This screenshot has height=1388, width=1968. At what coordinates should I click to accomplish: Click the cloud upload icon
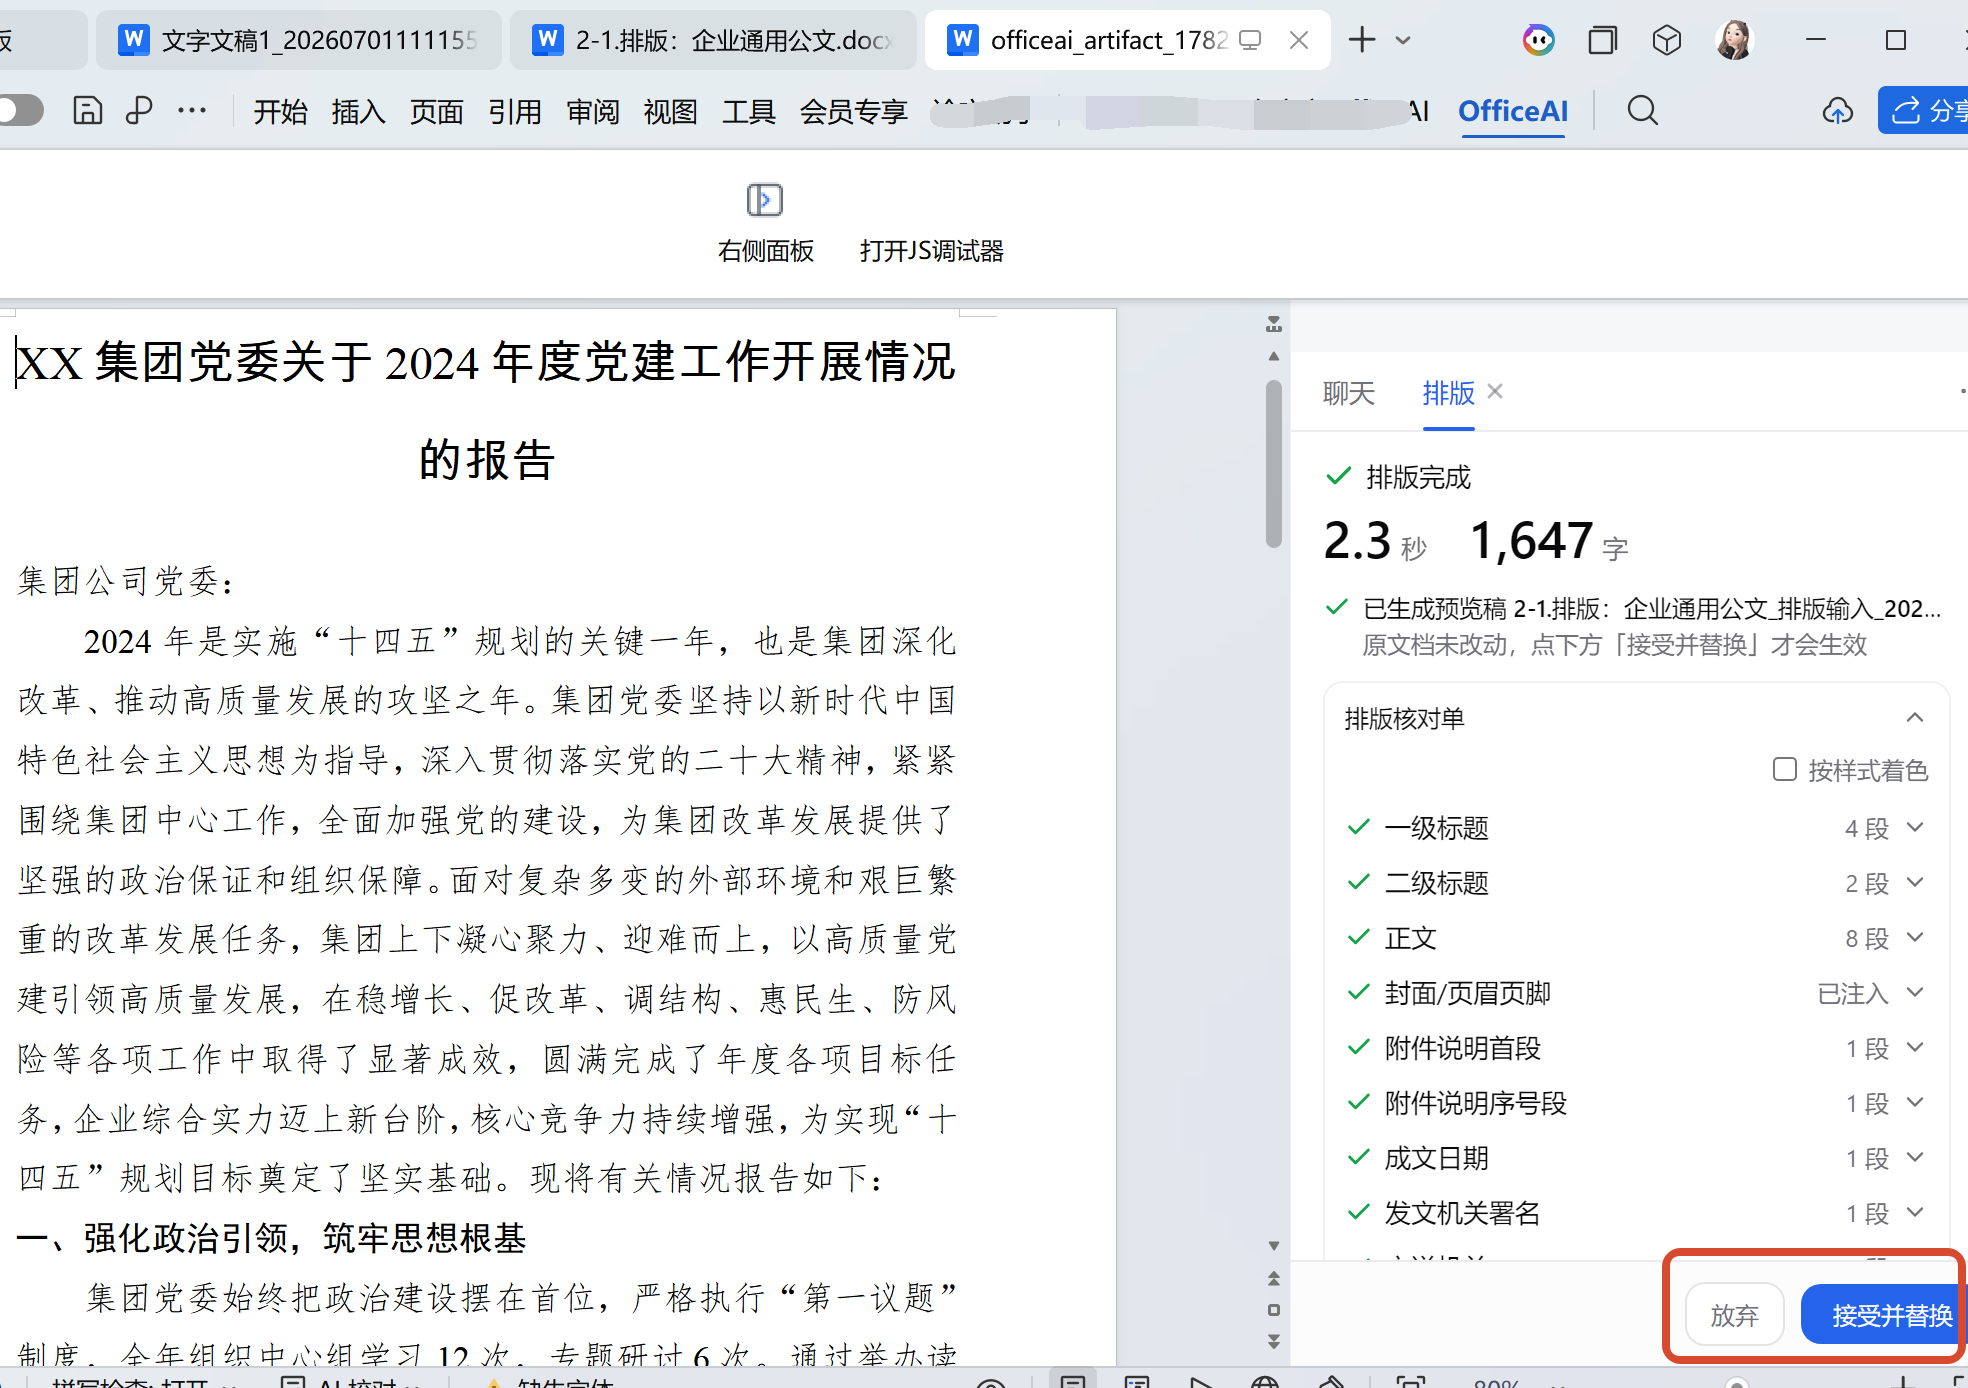click(x=1837, y=110)
